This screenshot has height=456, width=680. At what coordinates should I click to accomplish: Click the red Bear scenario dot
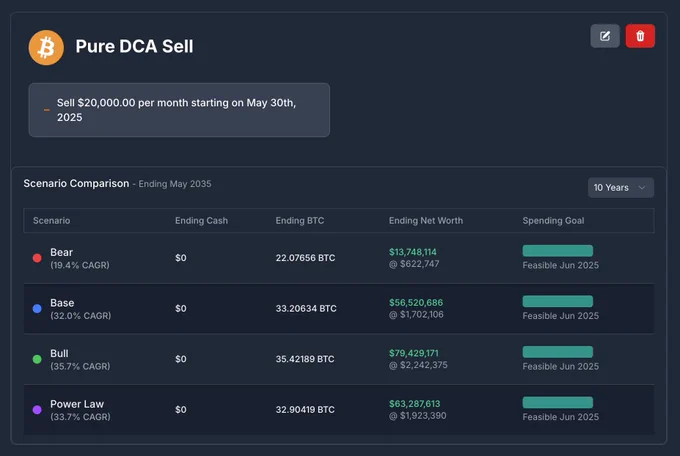[37, 258]
